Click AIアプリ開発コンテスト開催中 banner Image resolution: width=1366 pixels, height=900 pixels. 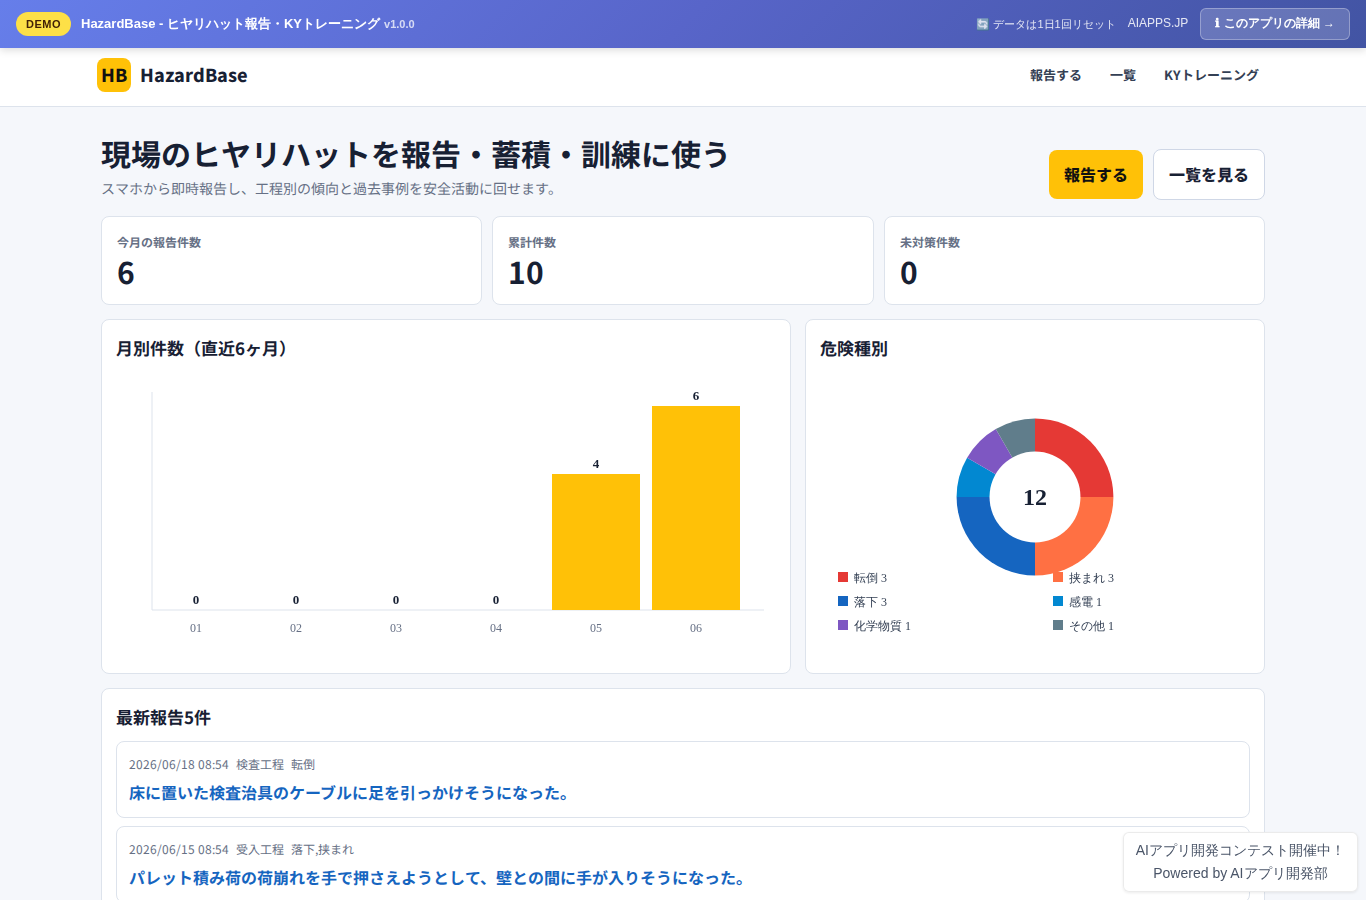[1240, 850]
